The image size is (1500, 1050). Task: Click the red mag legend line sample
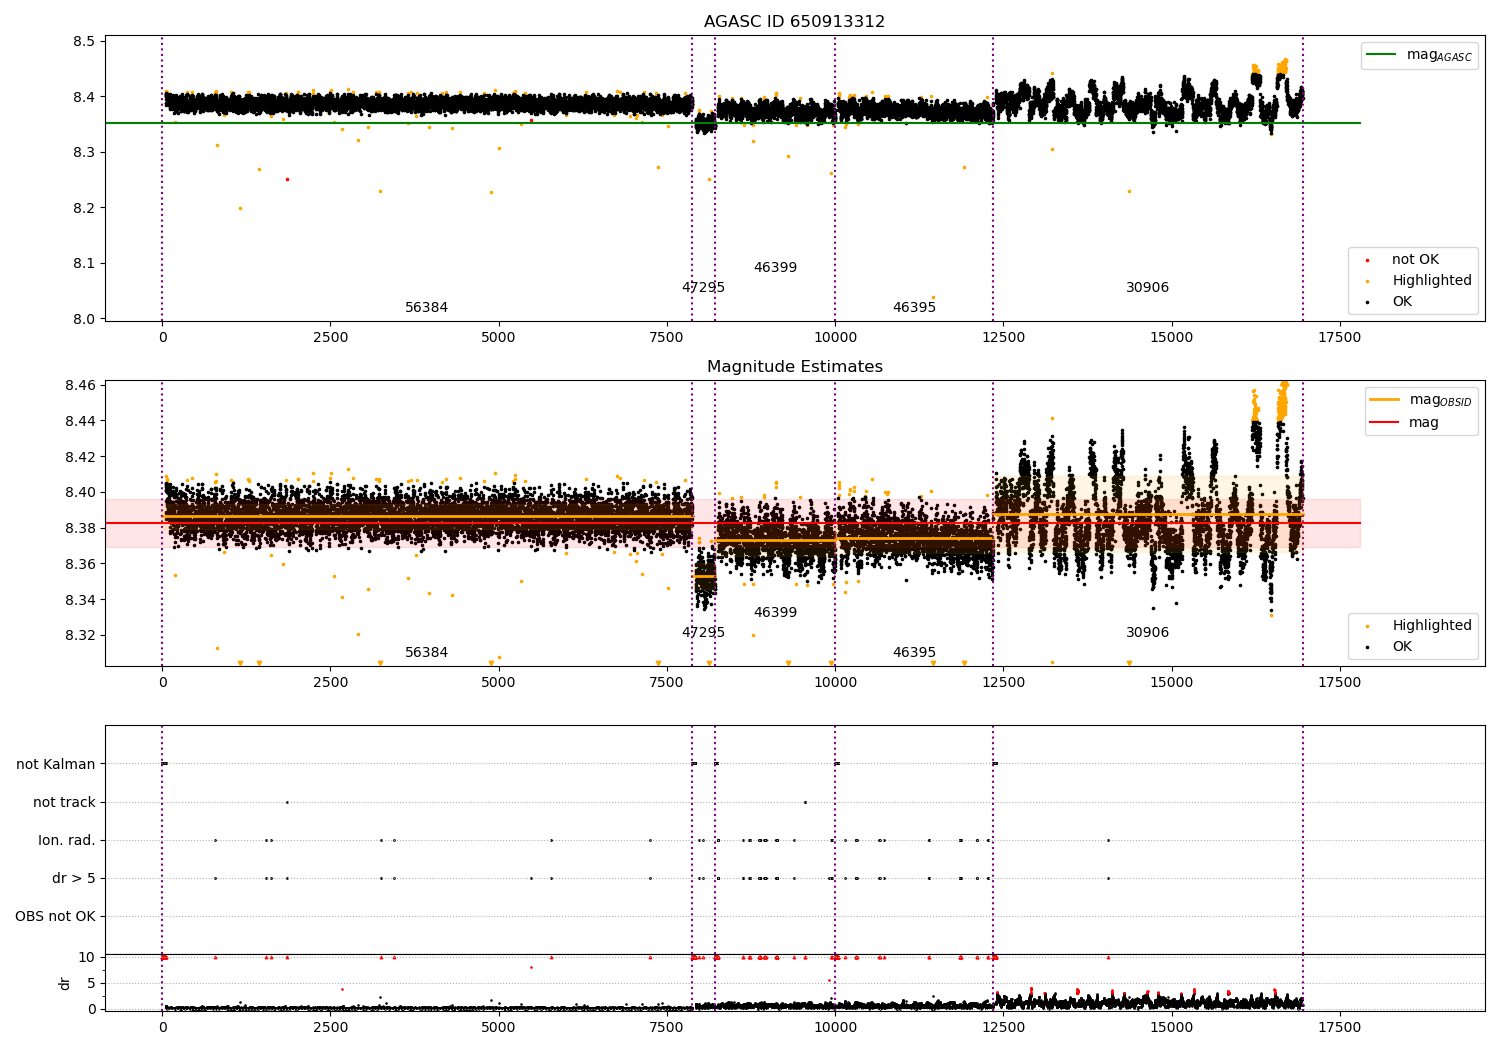pos(1386,423)
